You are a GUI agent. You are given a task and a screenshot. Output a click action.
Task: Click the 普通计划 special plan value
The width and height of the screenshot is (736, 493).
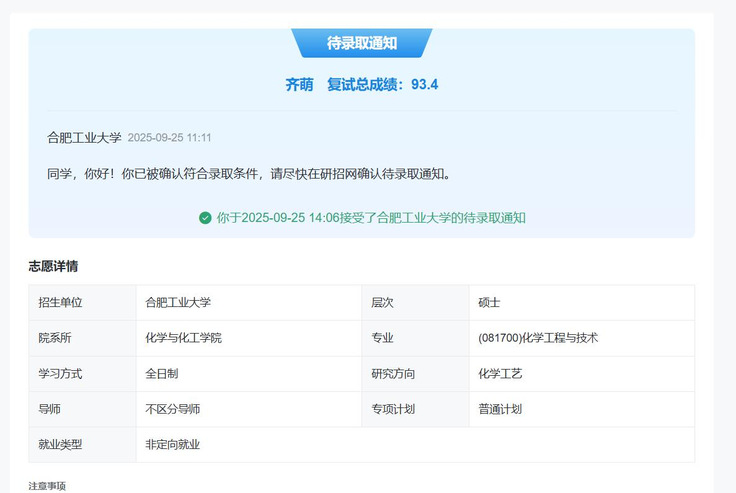click(x=501, y=409)
